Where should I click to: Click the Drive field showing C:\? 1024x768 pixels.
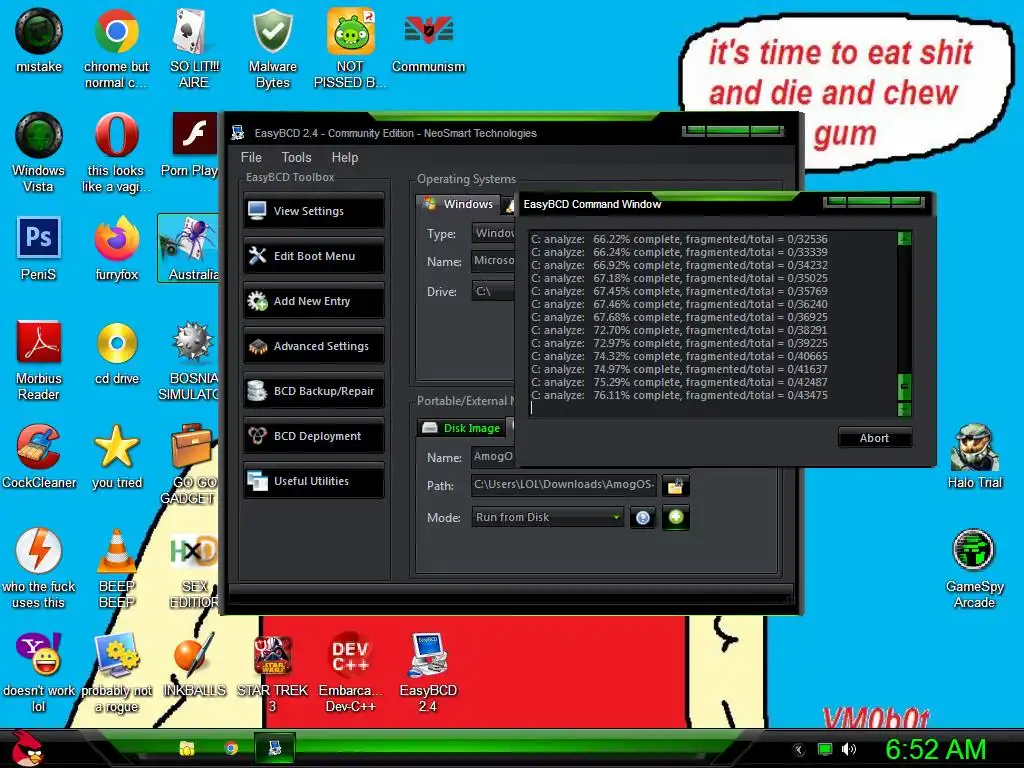(493, 291)
